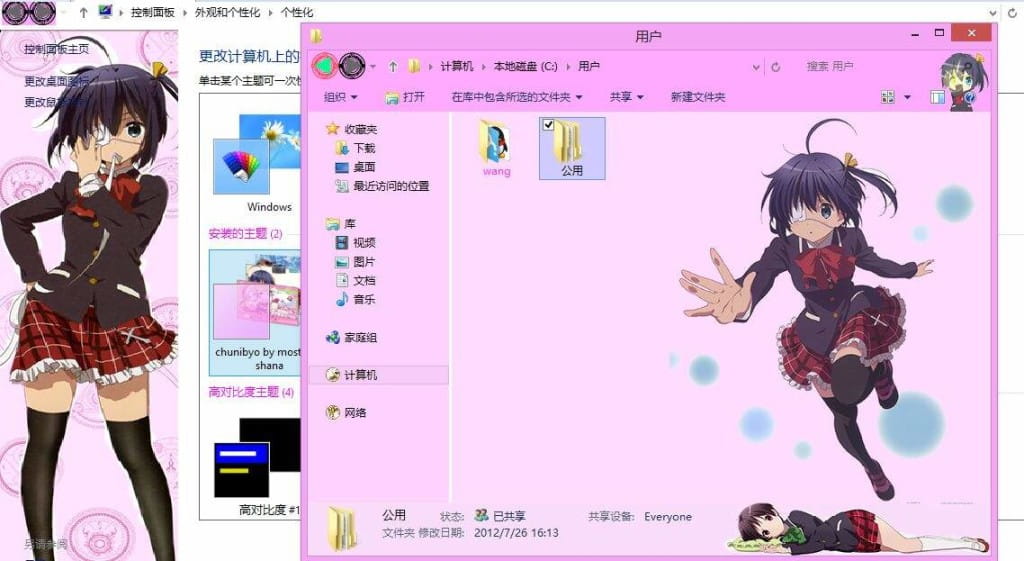Click Control Panel up arrow button

[84, 12]
